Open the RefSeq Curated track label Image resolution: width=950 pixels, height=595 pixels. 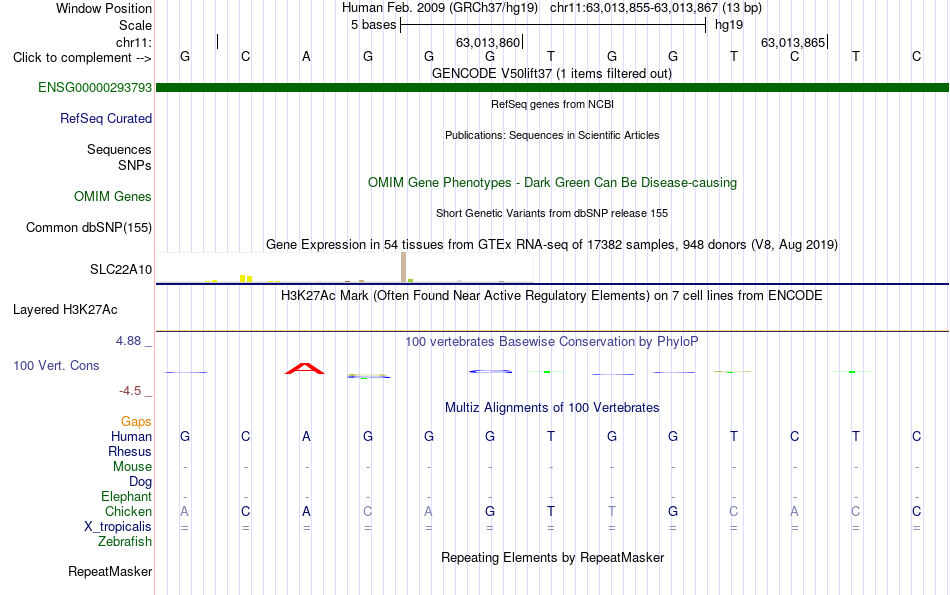tap(105, 118)
